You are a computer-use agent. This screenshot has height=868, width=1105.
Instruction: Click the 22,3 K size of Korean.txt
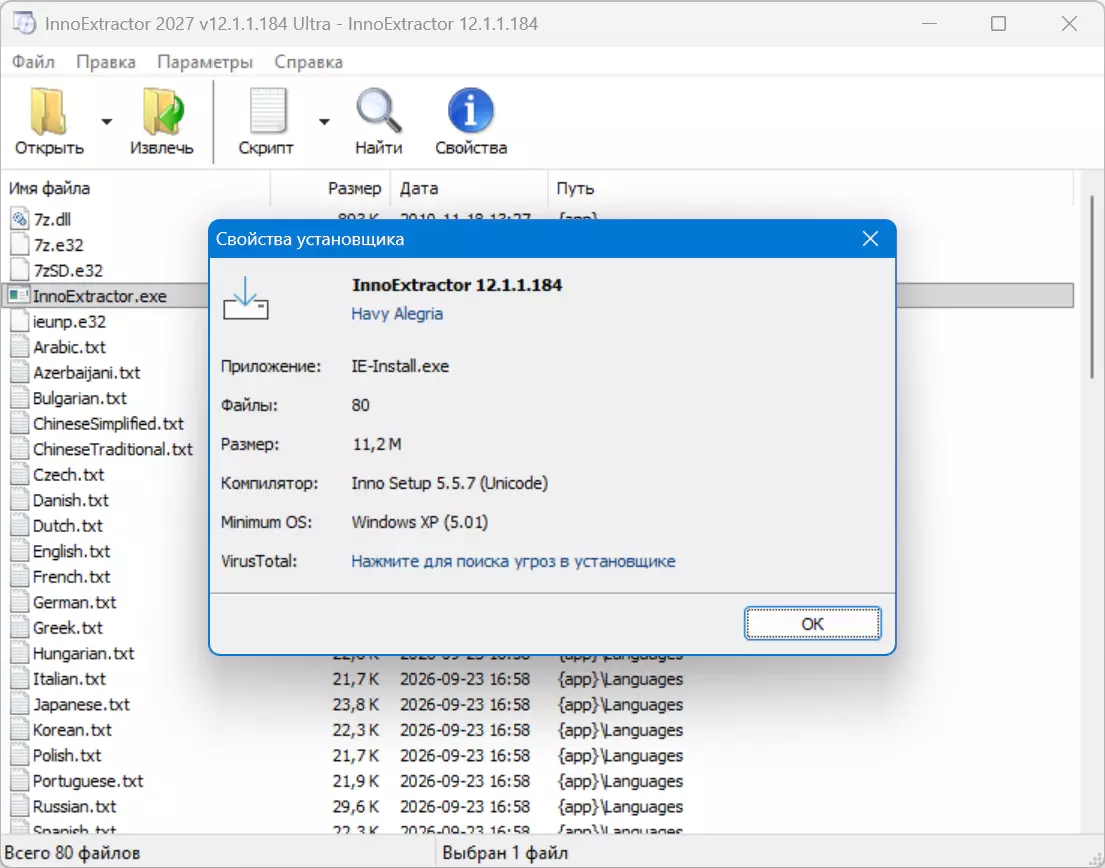356,730
